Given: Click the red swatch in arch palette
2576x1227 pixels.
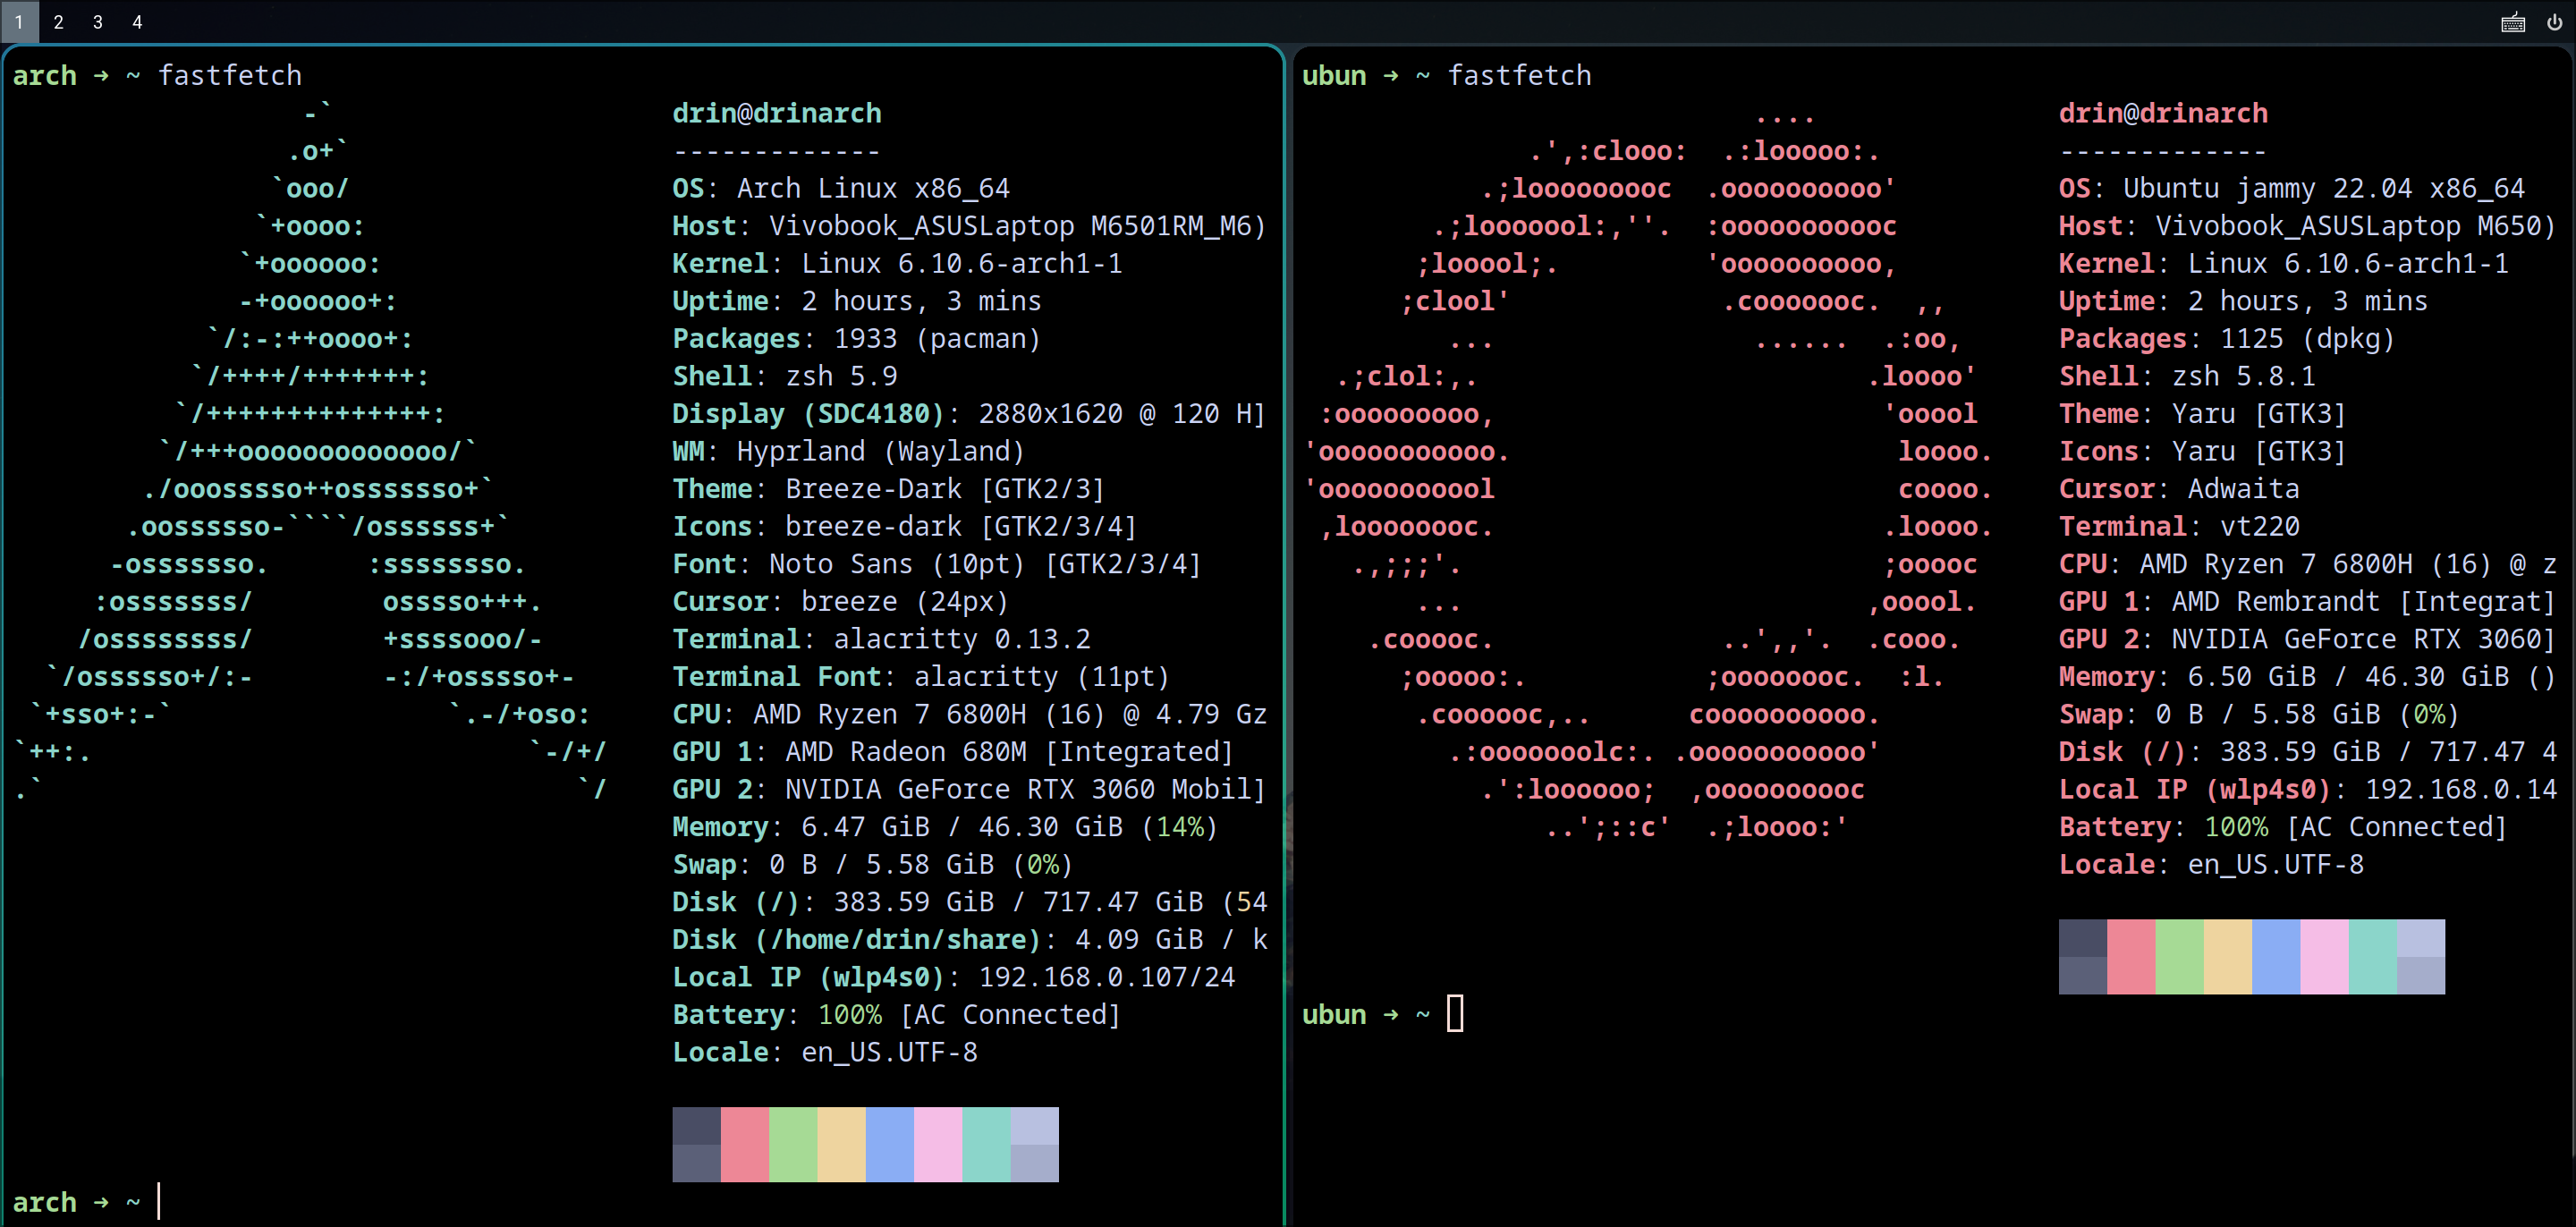Looking at the screenshot, I should [745, 1144].
